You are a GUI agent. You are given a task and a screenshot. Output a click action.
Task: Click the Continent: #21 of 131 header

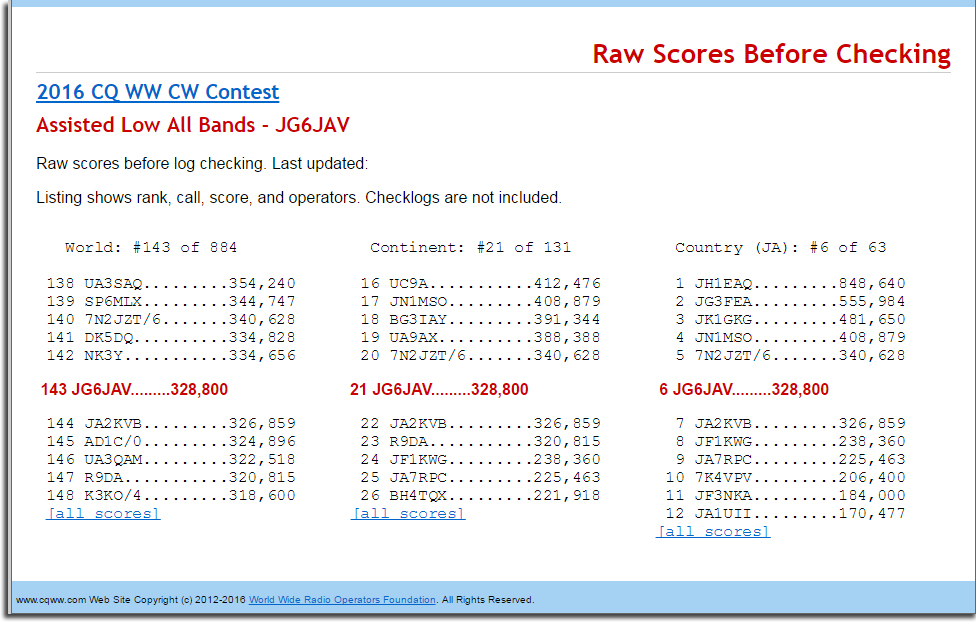click(x=470, y=247)
